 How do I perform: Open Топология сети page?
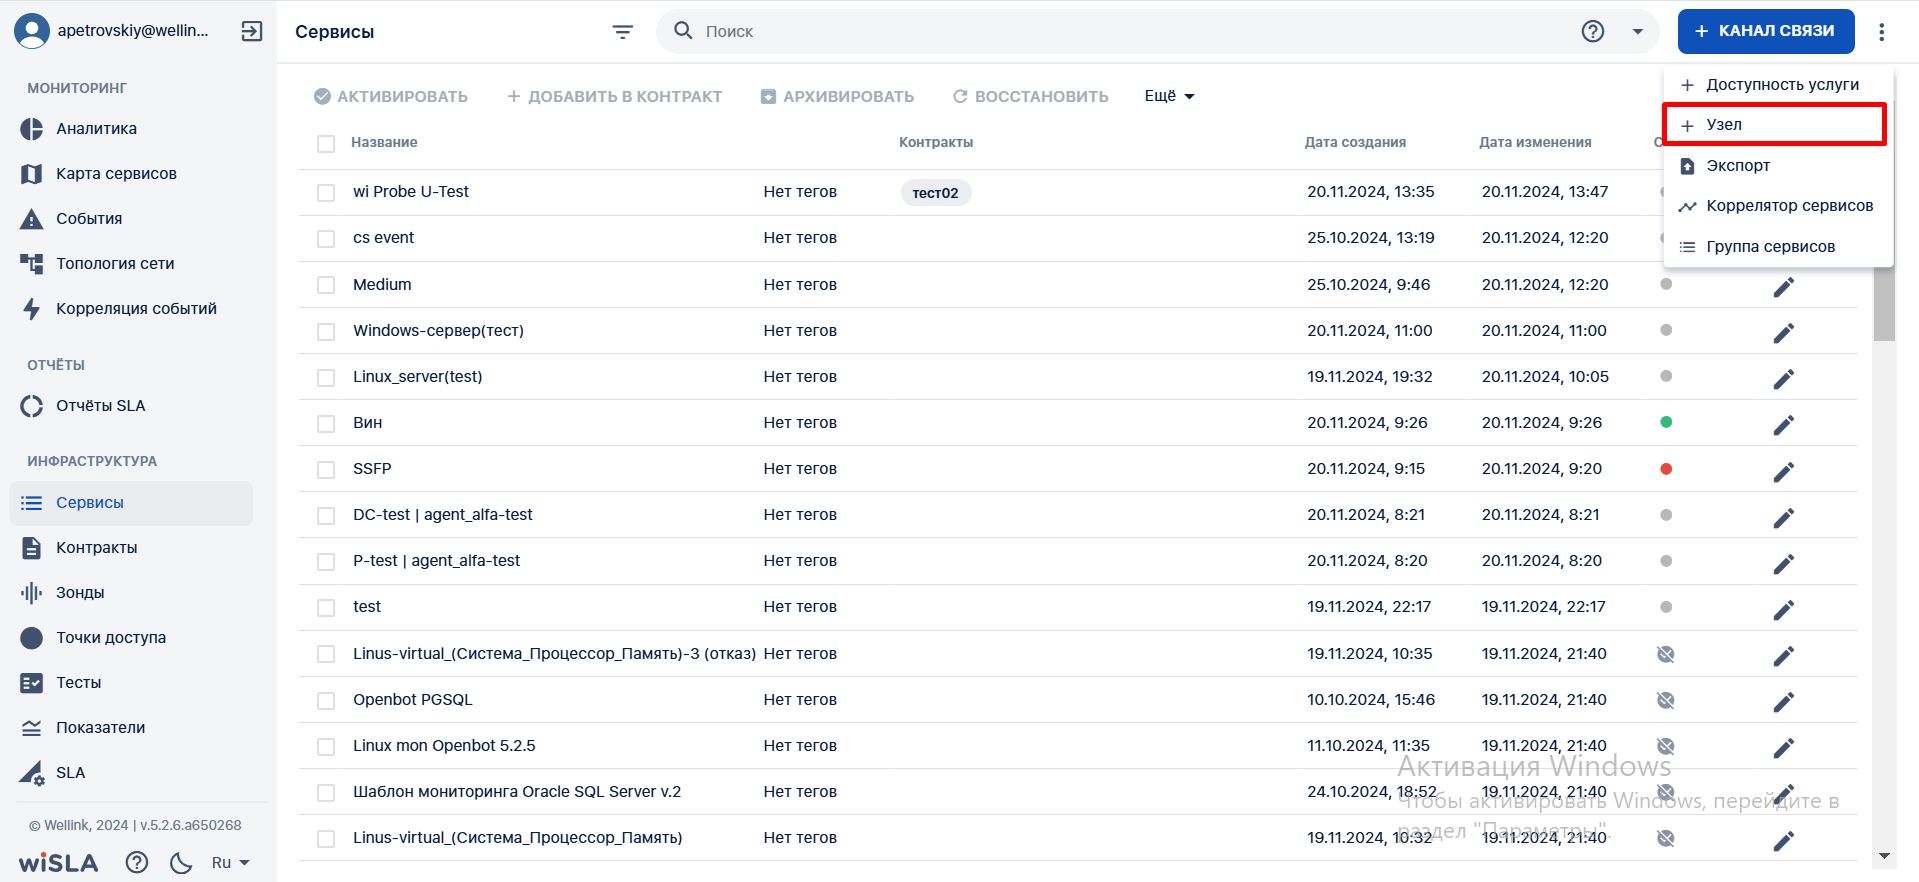pos(115,264)
